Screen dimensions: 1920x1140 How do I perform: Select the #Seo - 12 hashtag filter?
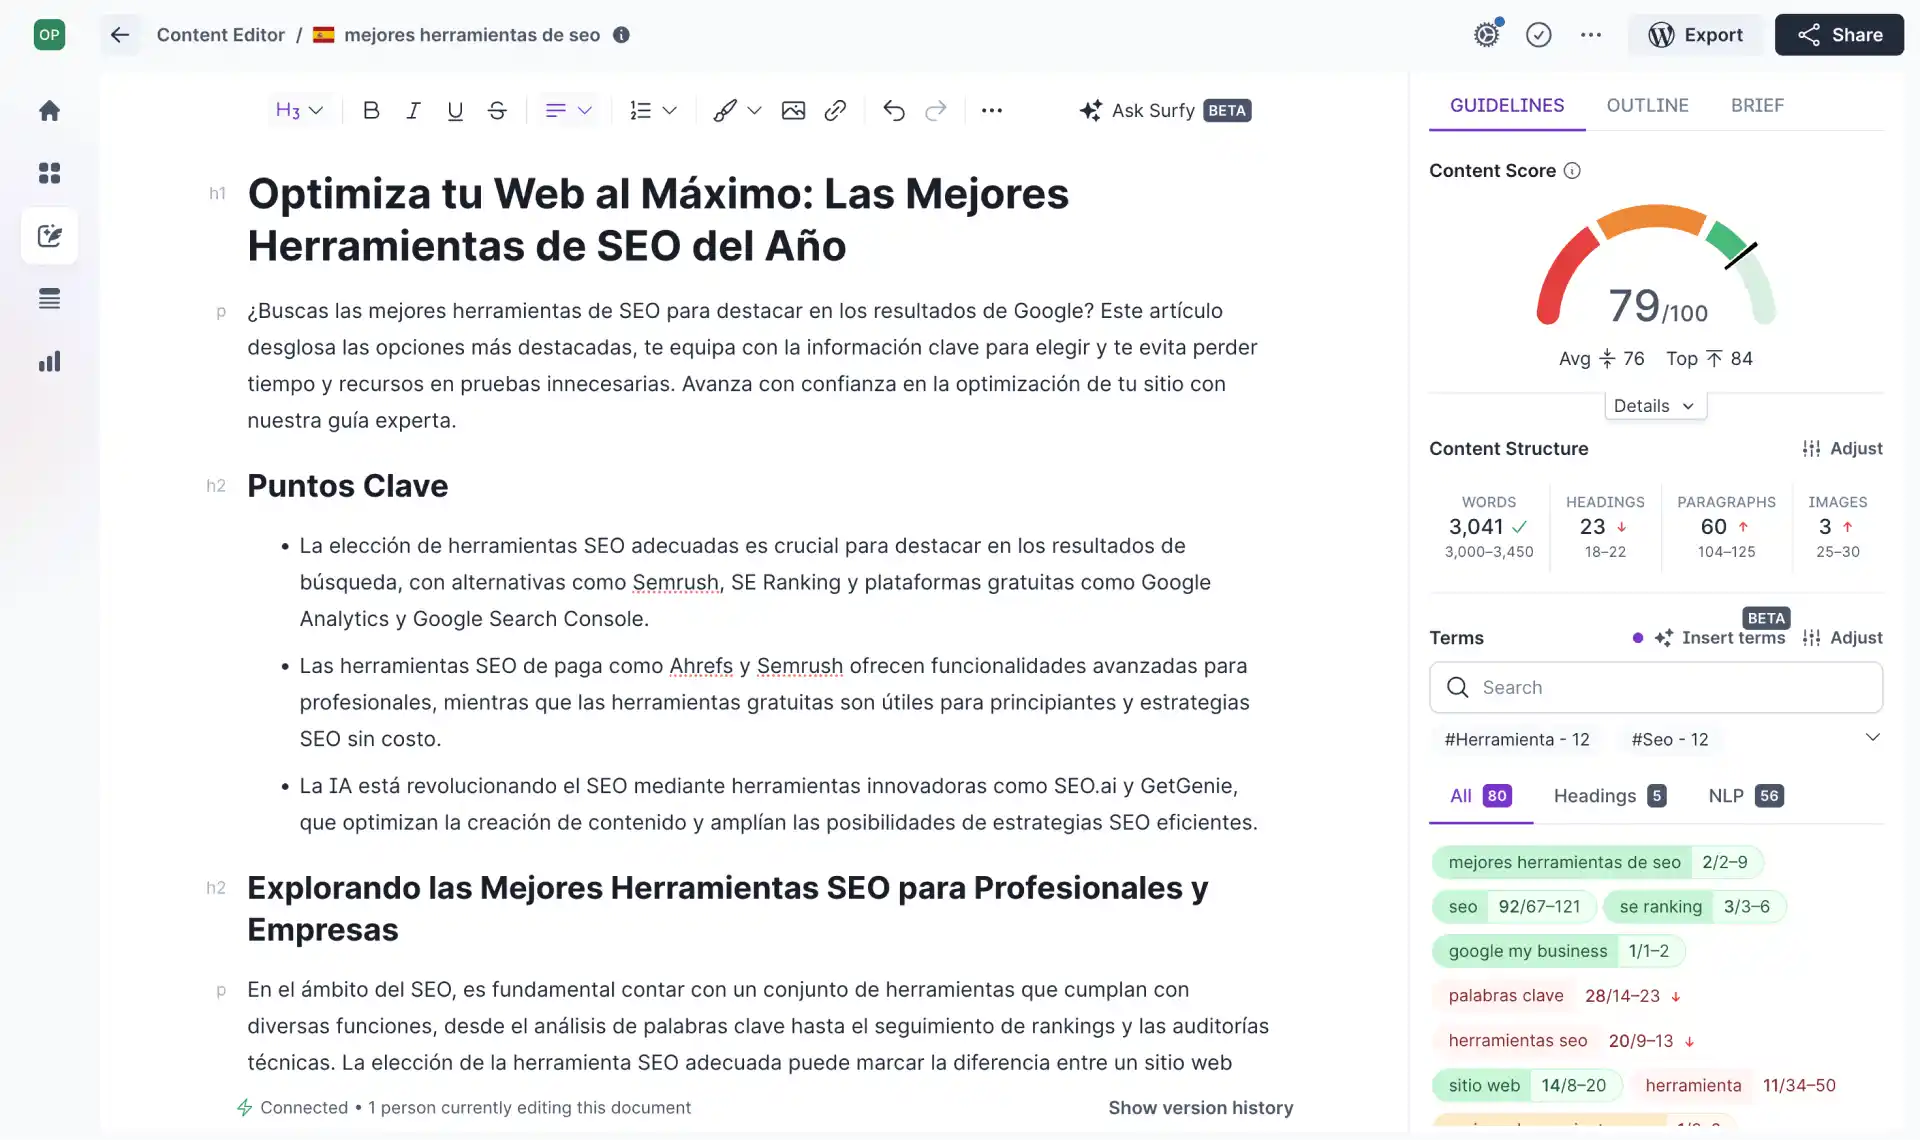tap(1669, 739)
